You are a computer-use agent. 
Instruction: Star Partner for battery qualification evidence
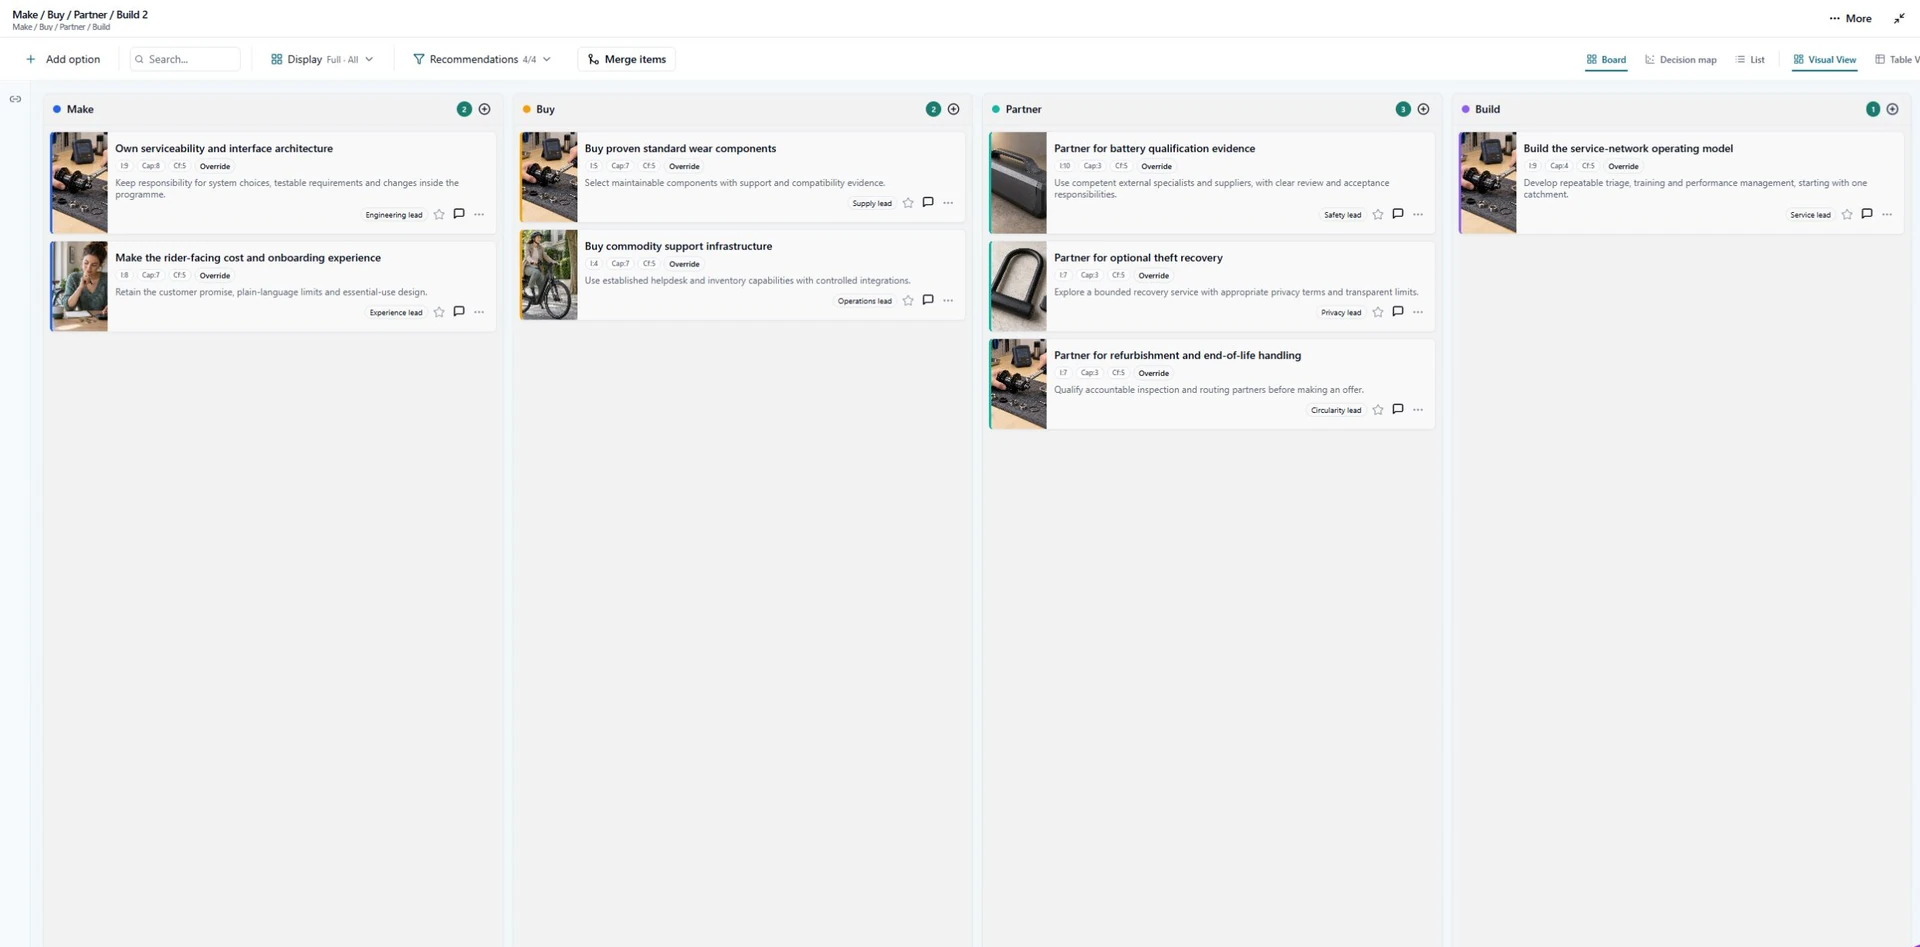pyautogui.click(x=1378, y=214)
